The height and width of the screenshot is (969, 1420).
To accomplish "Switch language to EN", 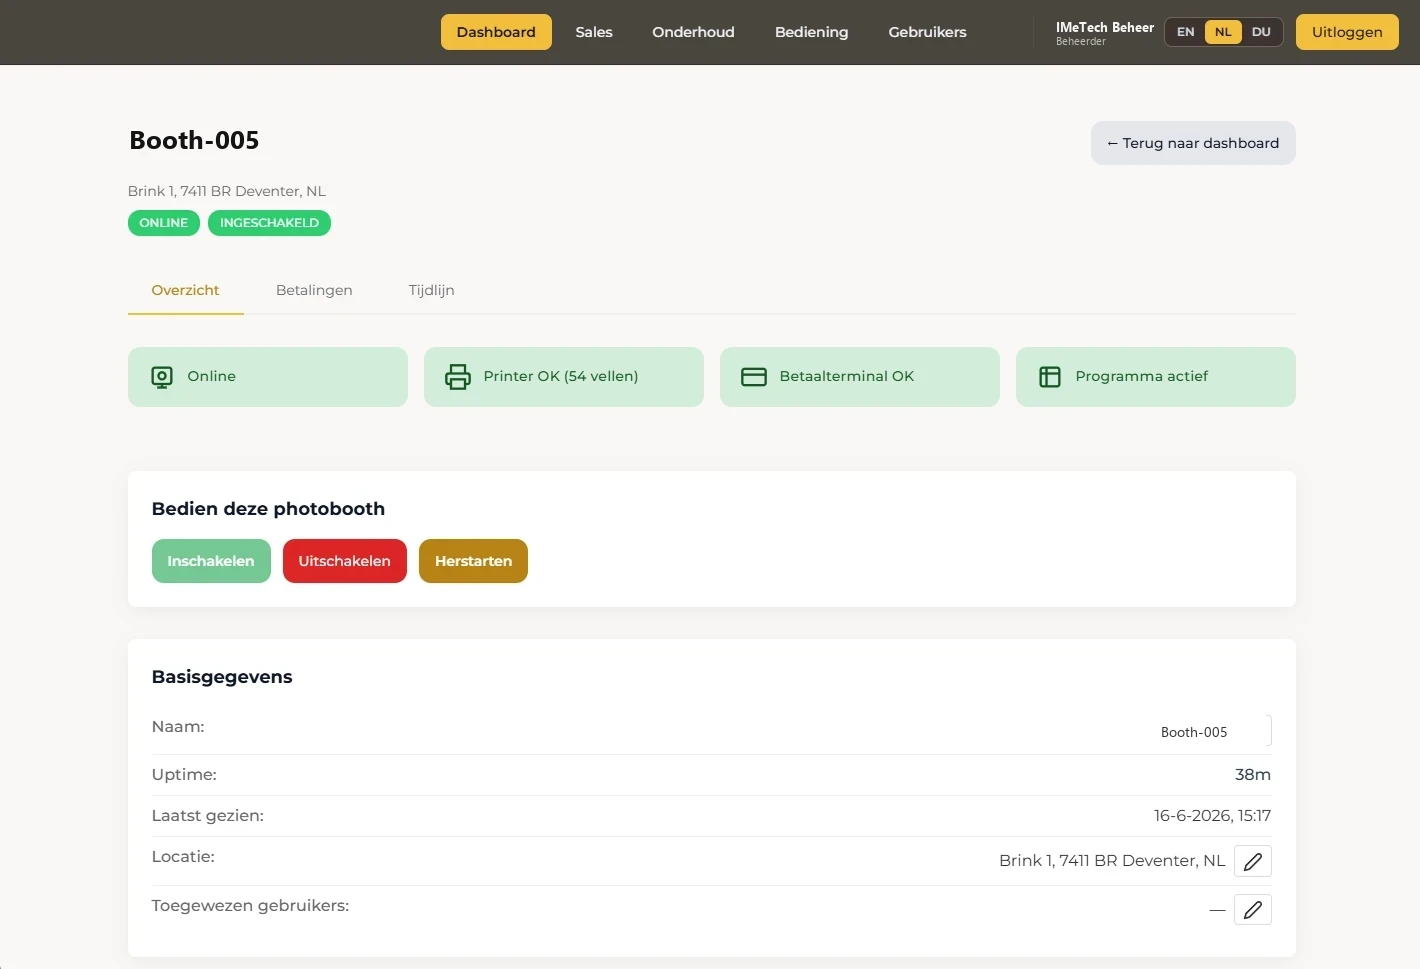I will [x=1186, y=32].
